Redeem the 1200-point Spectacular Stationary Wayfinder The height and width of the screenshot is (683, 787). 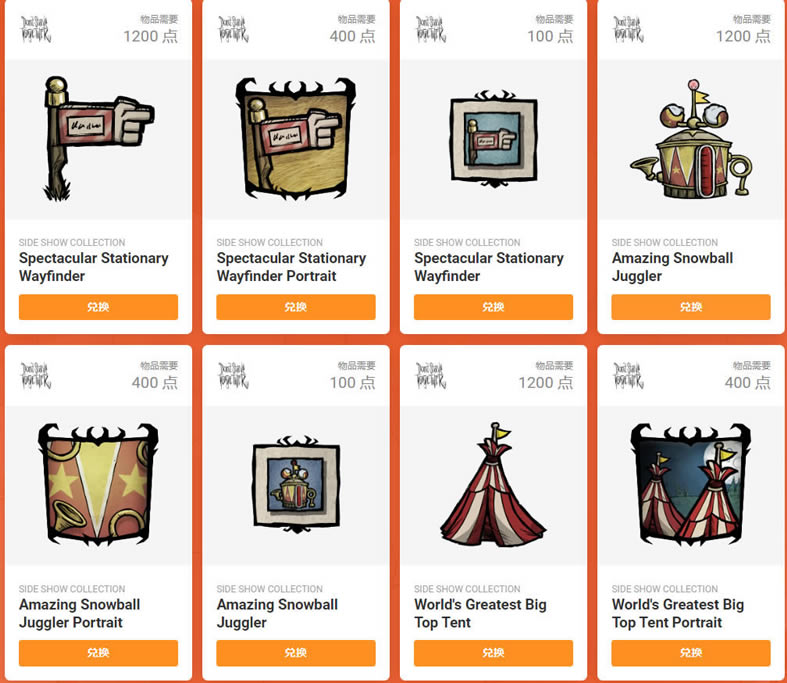[98, 307]
